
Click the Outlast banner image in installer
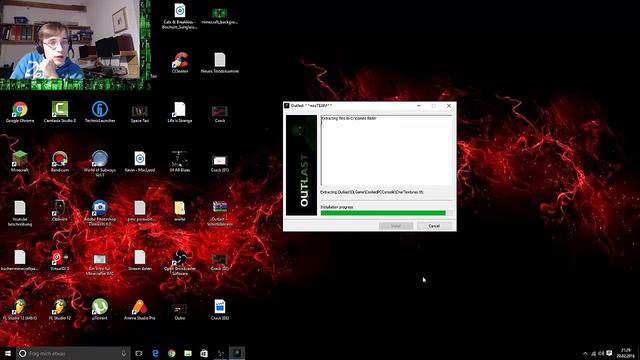tap(301, 165)
